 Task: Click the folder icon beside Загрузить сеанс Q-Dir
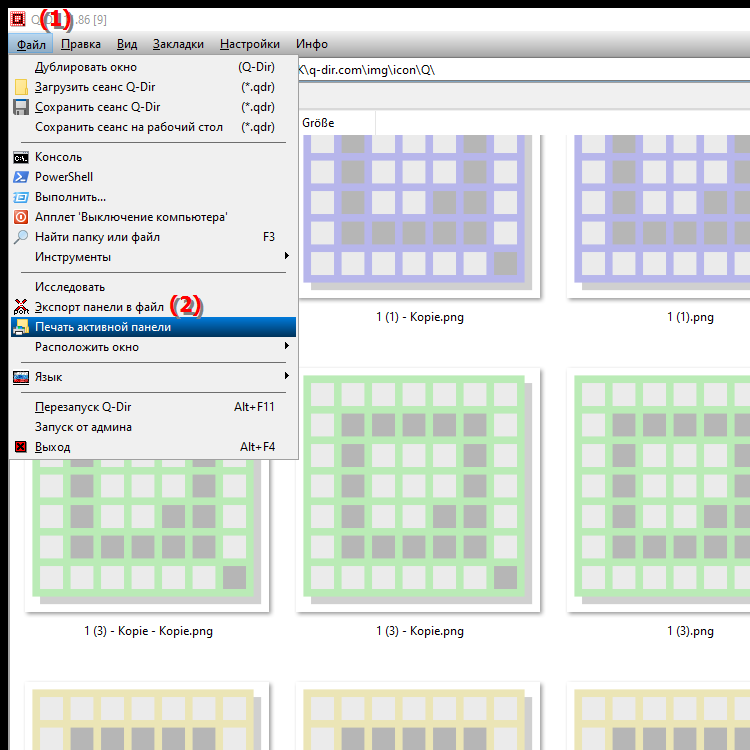21,87
